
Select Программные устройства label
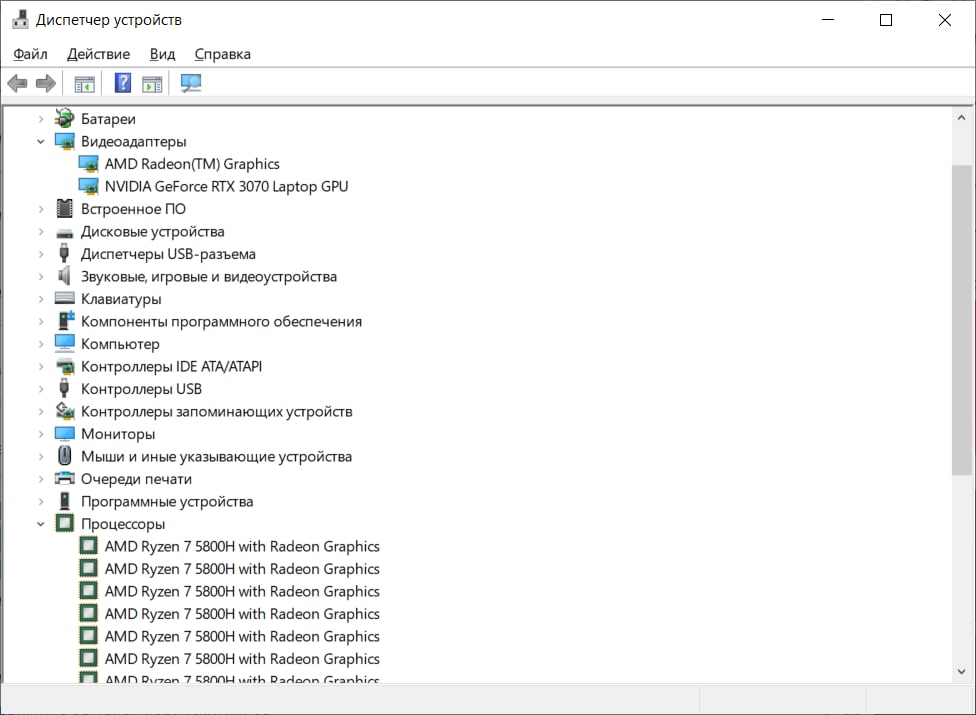point(167,501)
